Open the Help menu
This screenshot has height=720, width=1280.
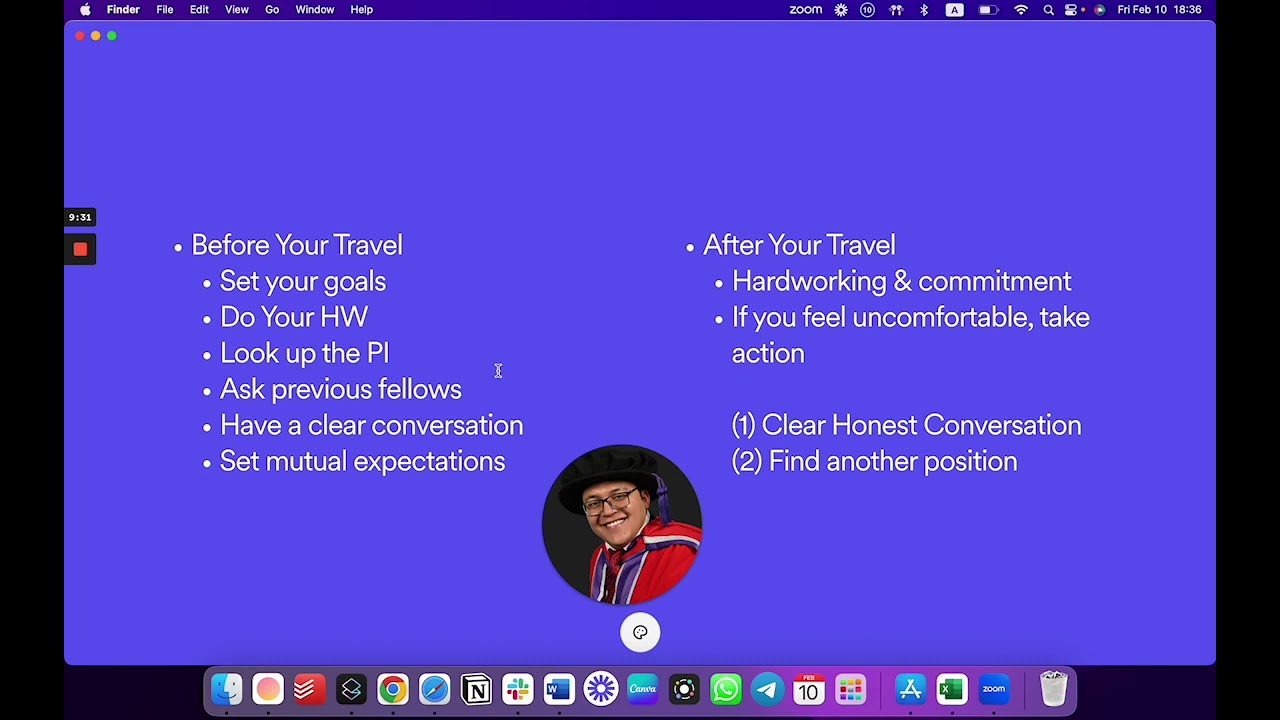pyautogui.click(x=361, y=10)
